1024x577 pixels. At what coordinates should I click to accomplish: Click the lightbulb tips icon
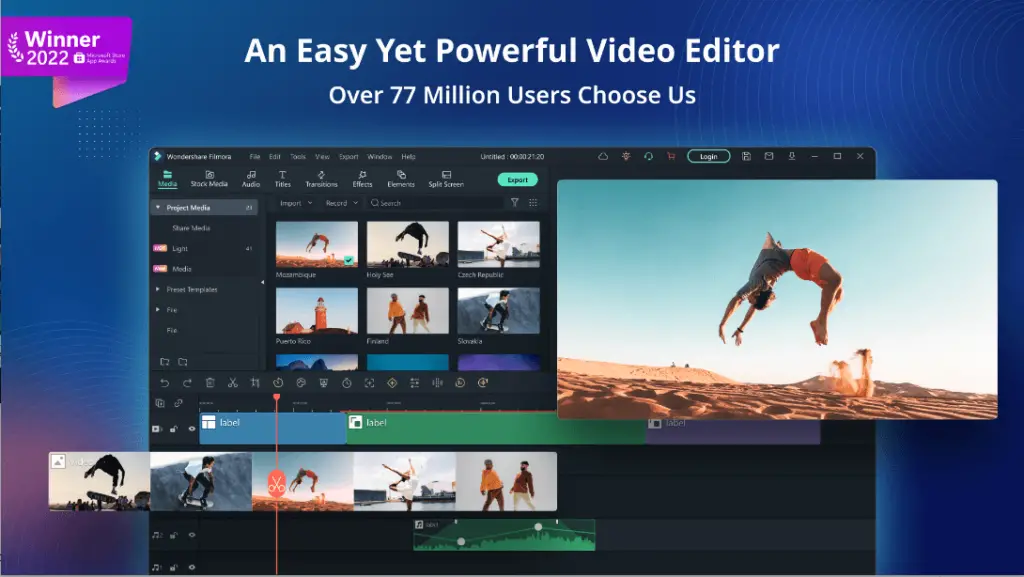pyautogui.click(x=626, y=157)
